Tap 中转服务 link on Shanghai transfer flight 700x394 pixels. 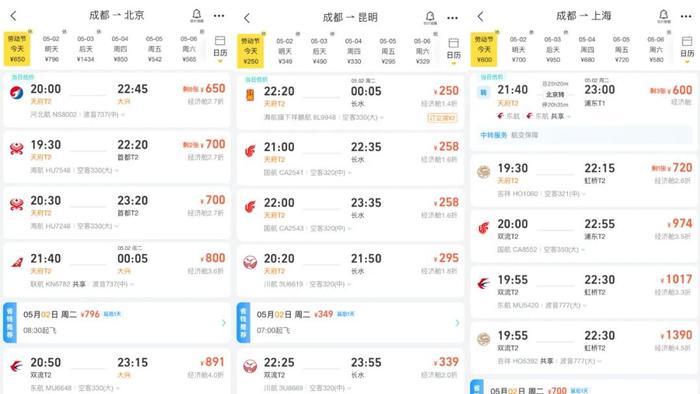click(x=493, y=135)
